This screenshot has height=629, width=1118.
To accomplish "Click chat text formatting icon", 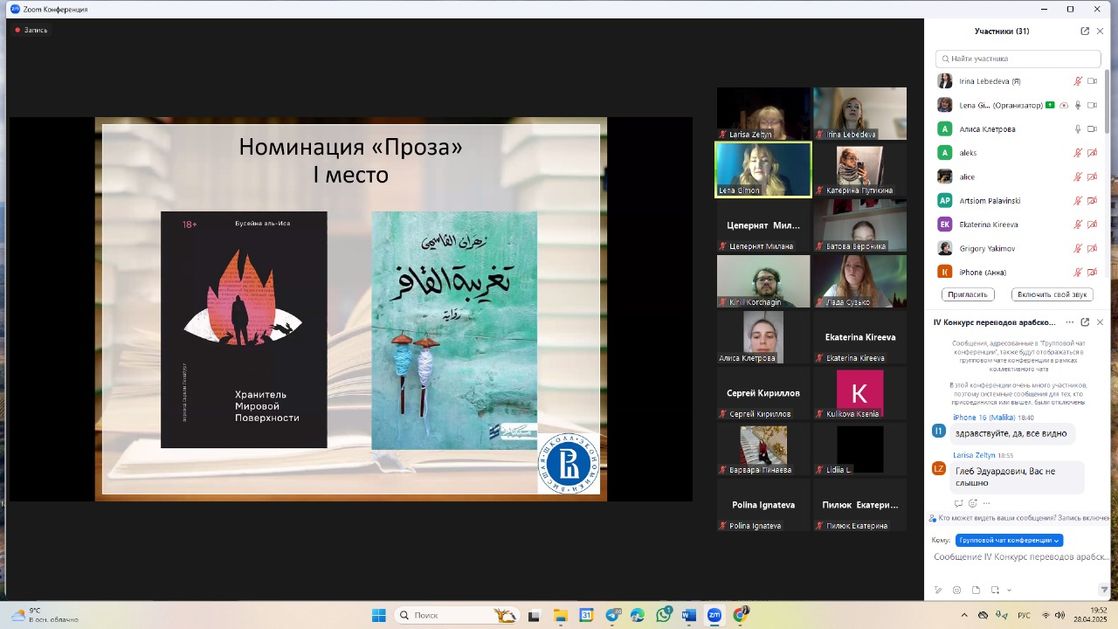I will (938, 590).
